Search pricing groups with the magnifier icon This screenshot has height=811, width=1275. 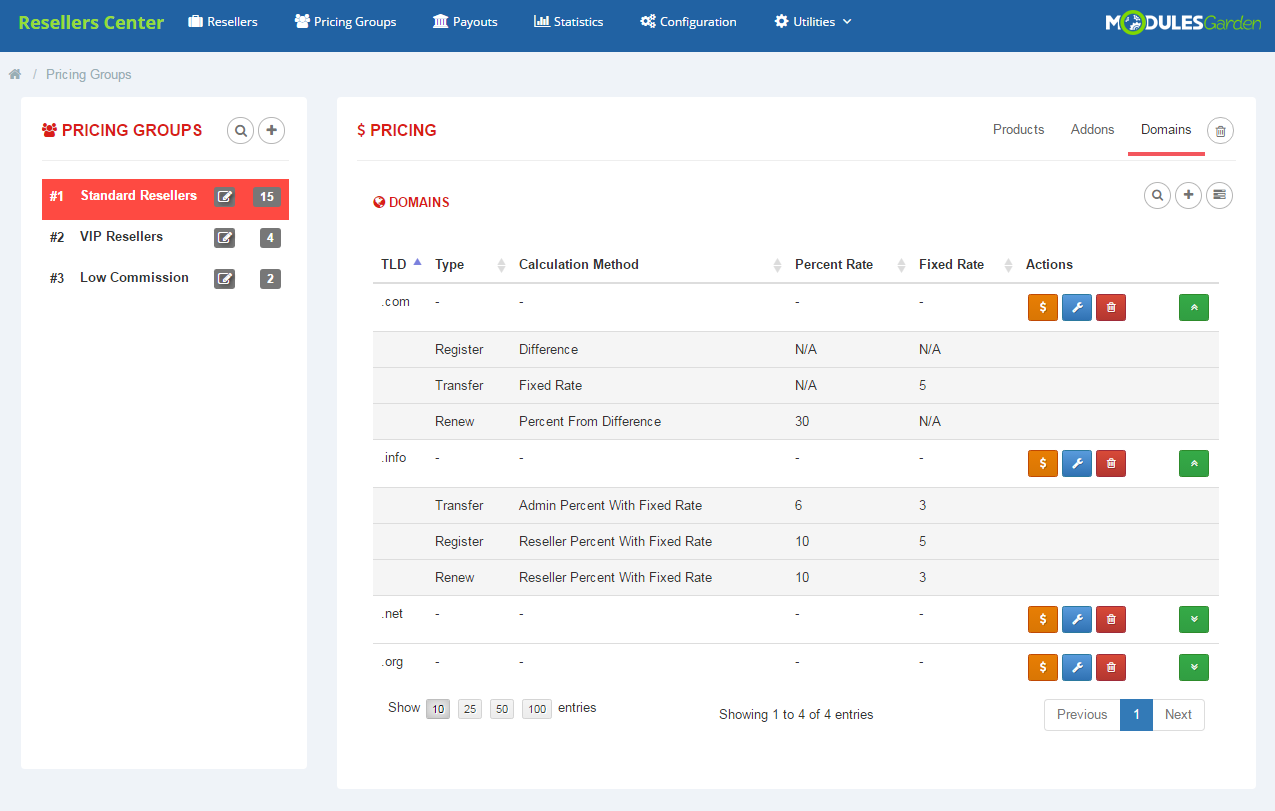[240, 130]
